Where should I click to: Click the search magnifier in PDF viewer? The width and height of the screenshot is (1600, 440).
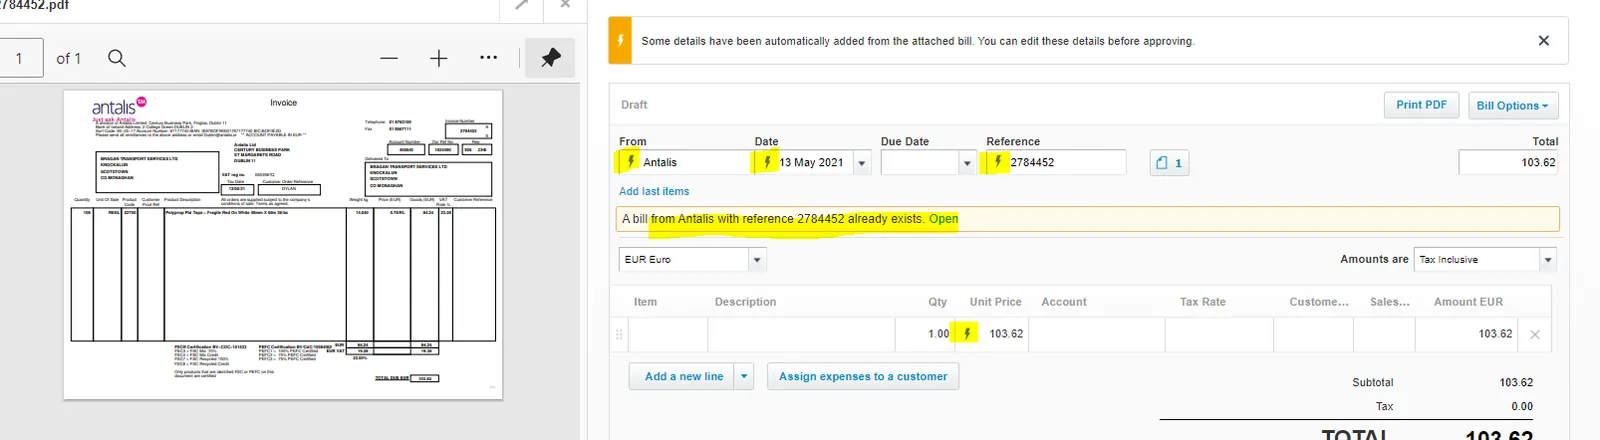[117, 58]
